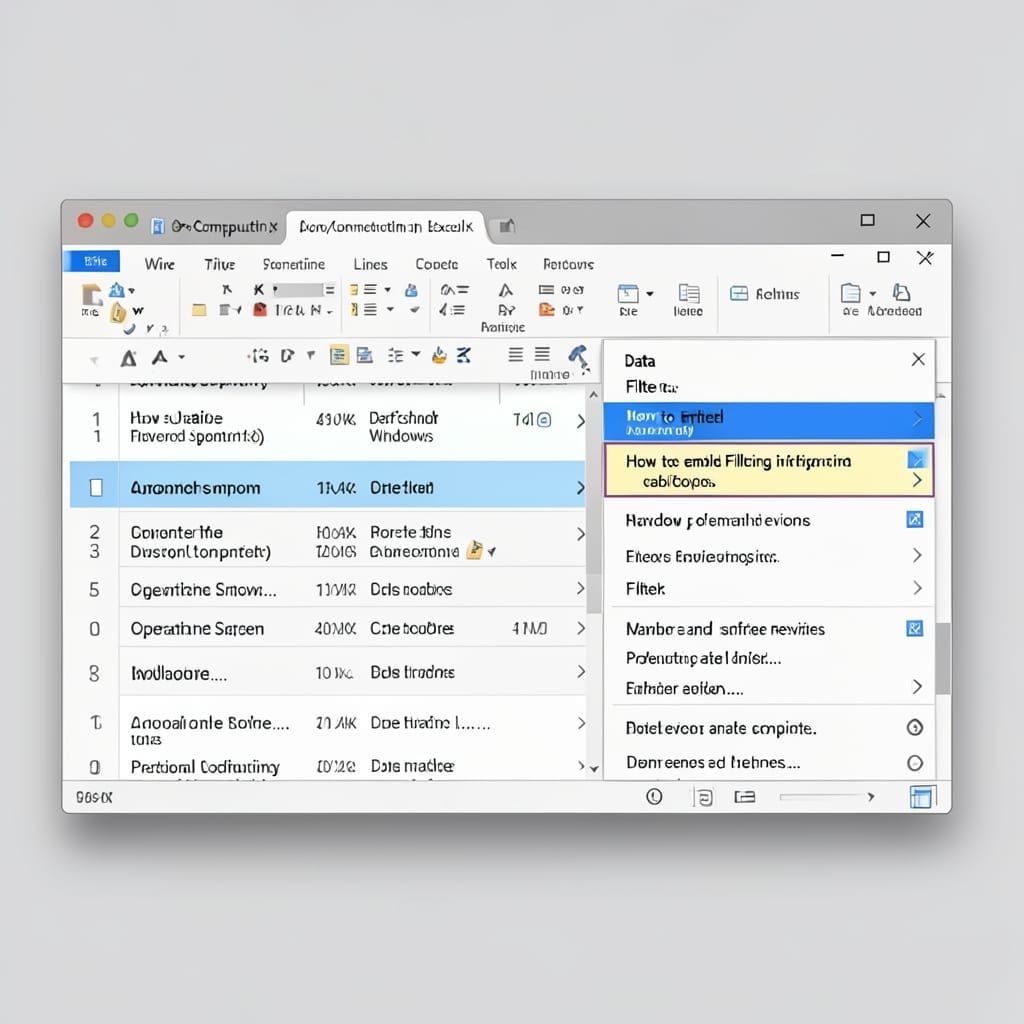
Task: Click the table icon beside "Relhins"
Action: (x=739, y=294)
